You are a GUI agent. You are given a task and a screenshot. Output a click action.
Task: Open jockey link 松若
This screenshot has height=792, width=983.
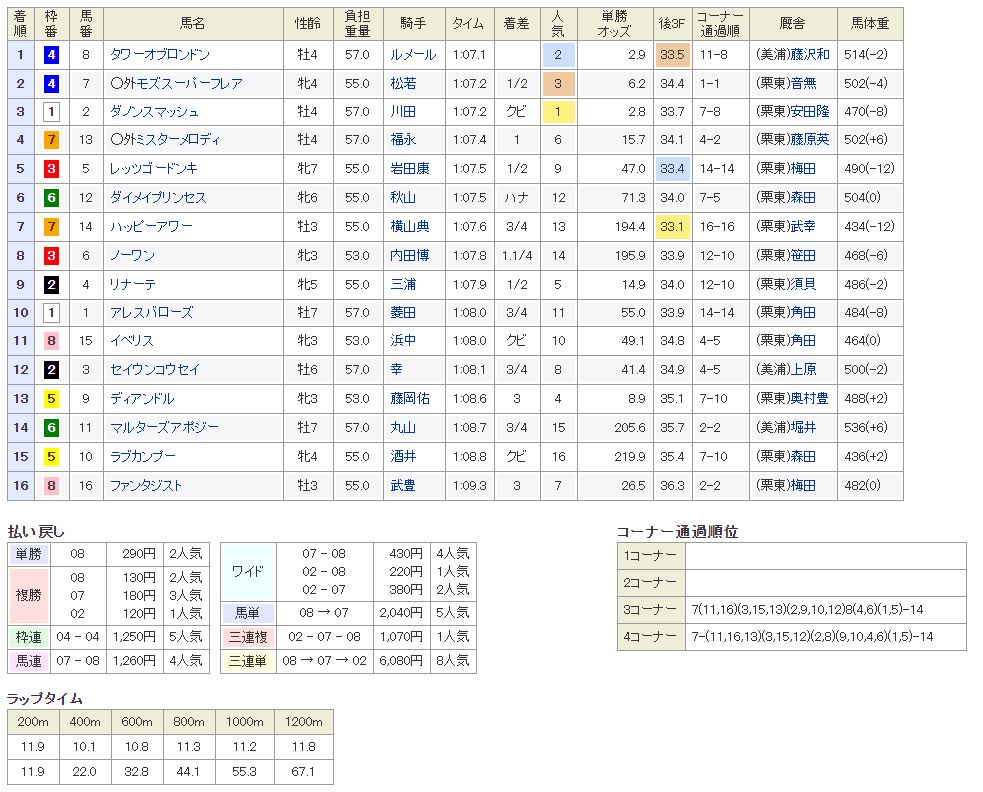tap(403, 83)
